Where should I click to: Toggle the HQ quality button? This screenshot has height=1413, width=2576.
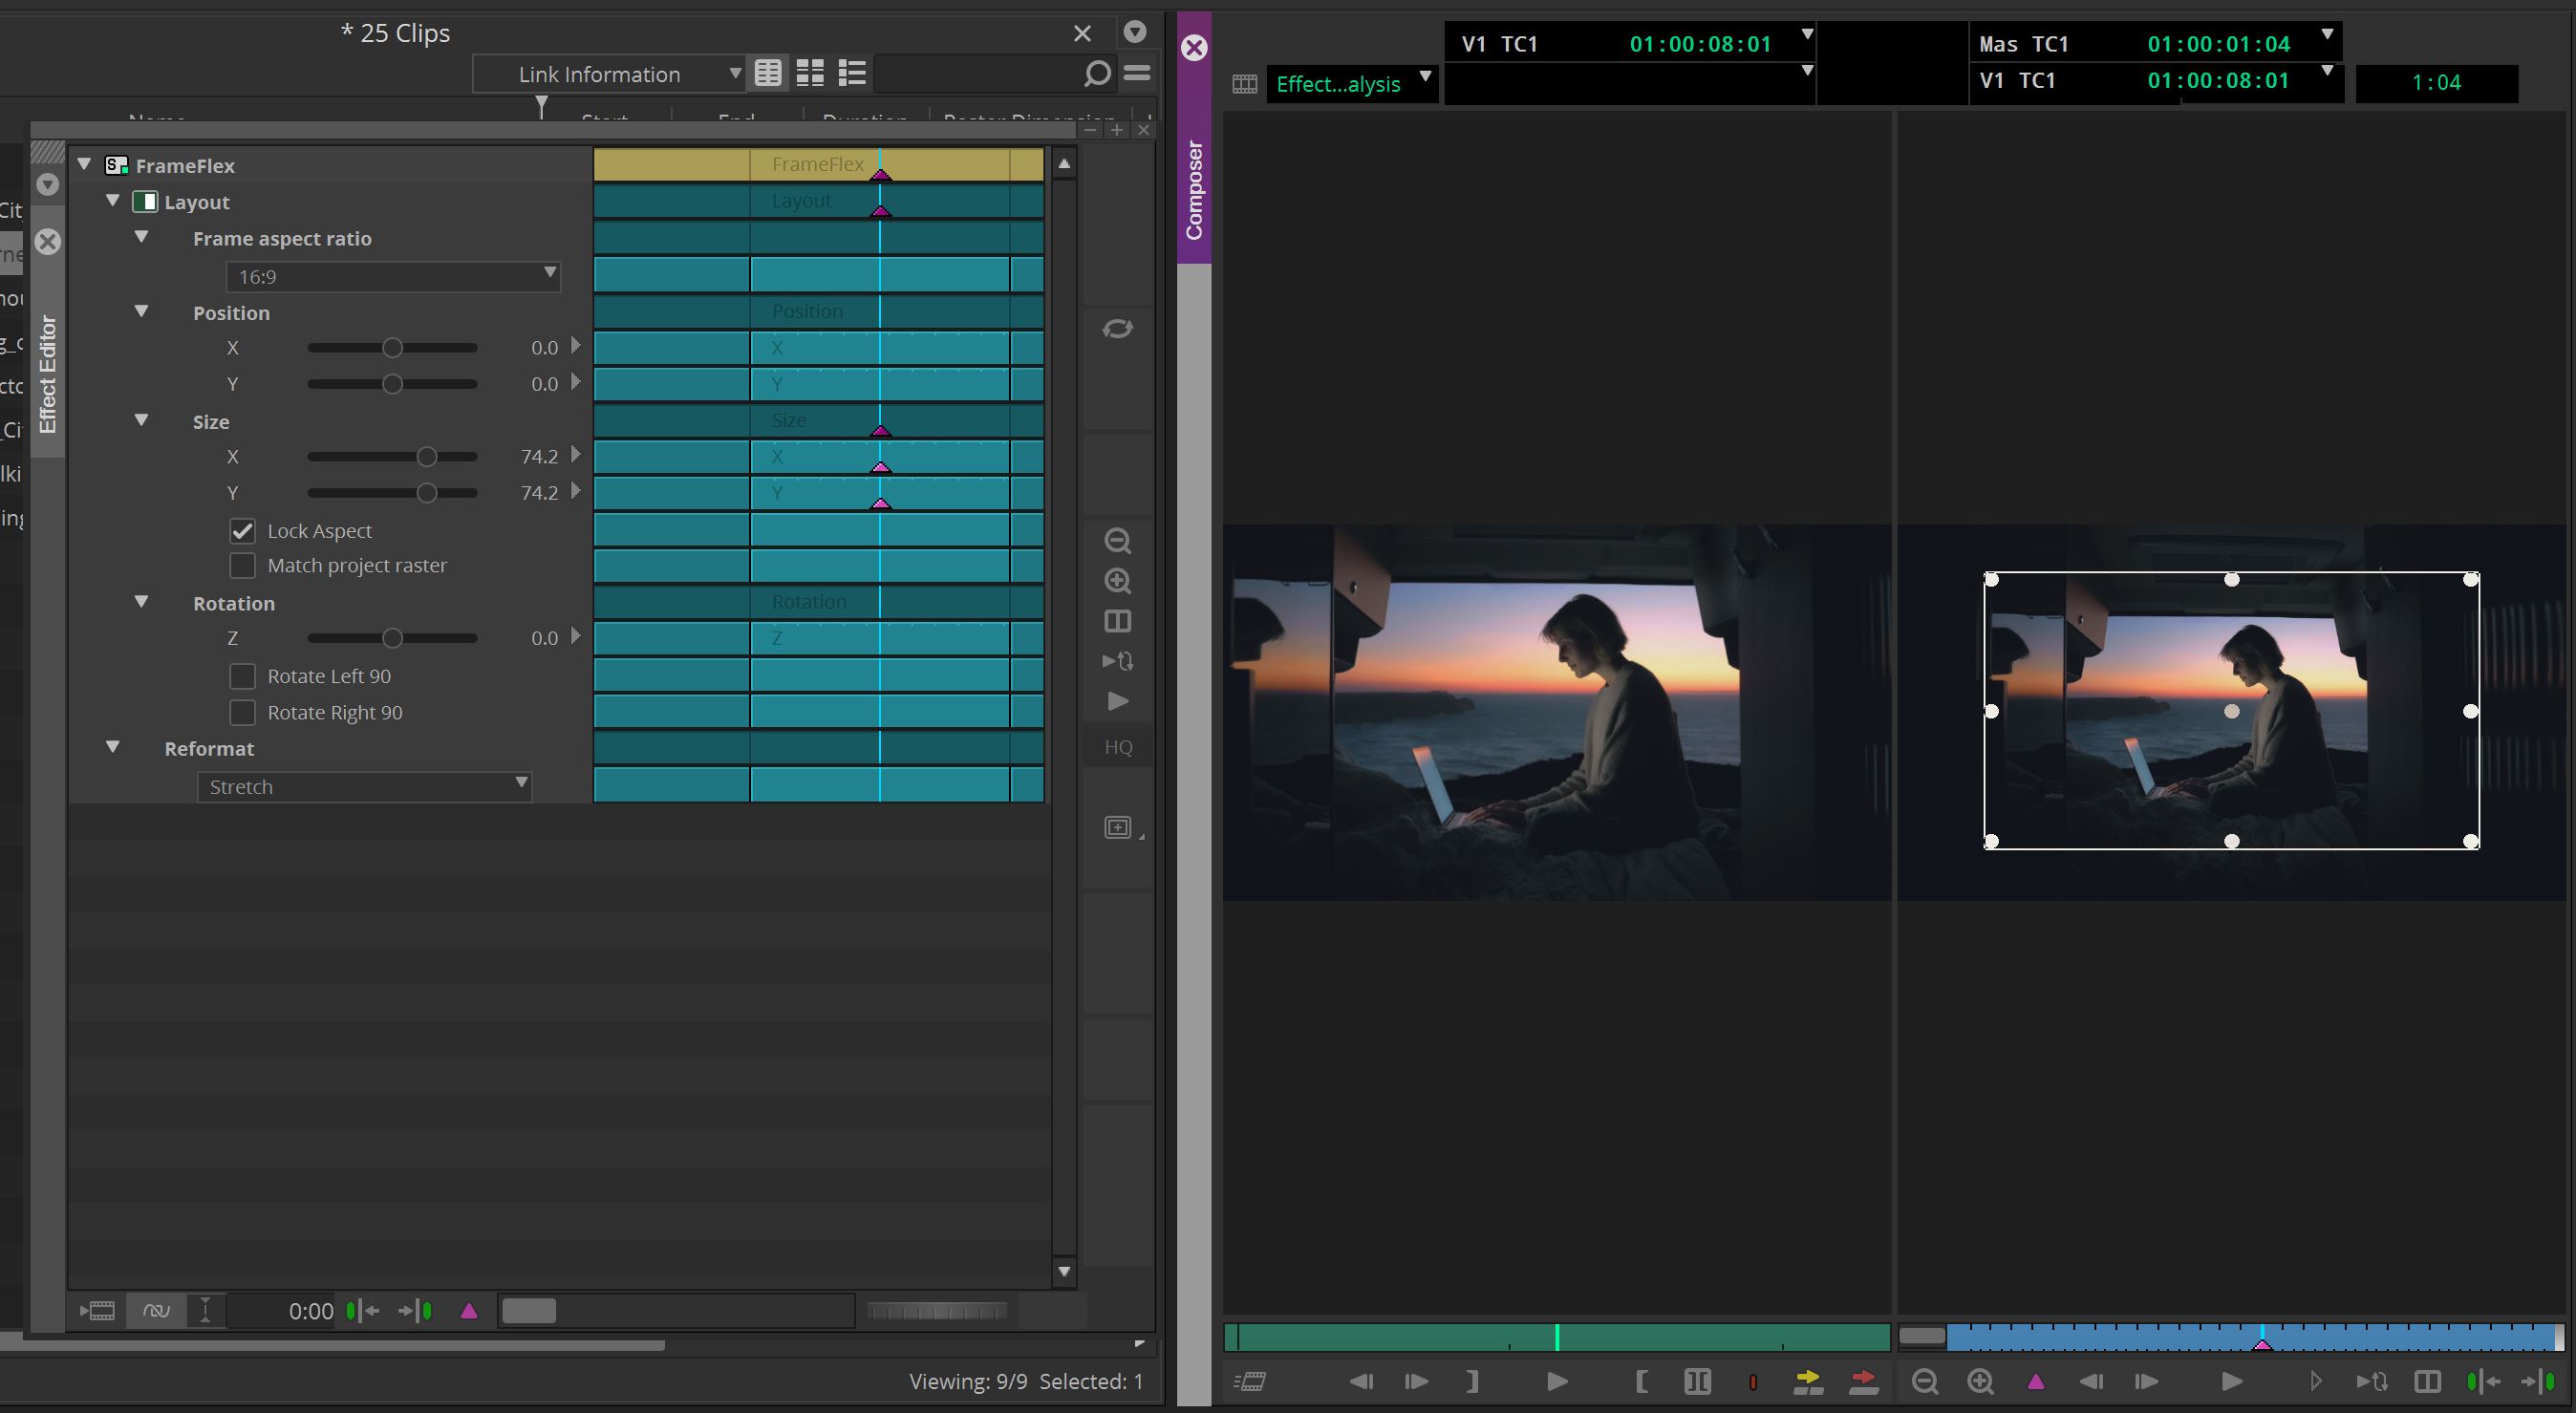point(1118,747)
